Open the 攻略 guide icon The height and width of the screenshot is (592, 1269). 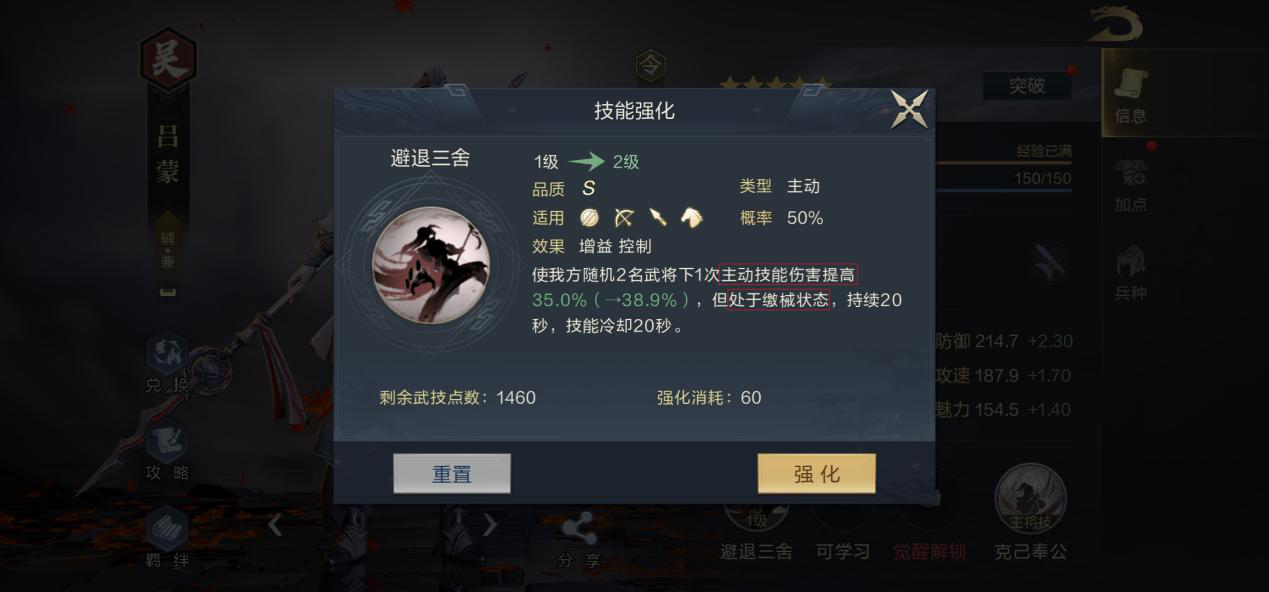[x=167, y=452]
